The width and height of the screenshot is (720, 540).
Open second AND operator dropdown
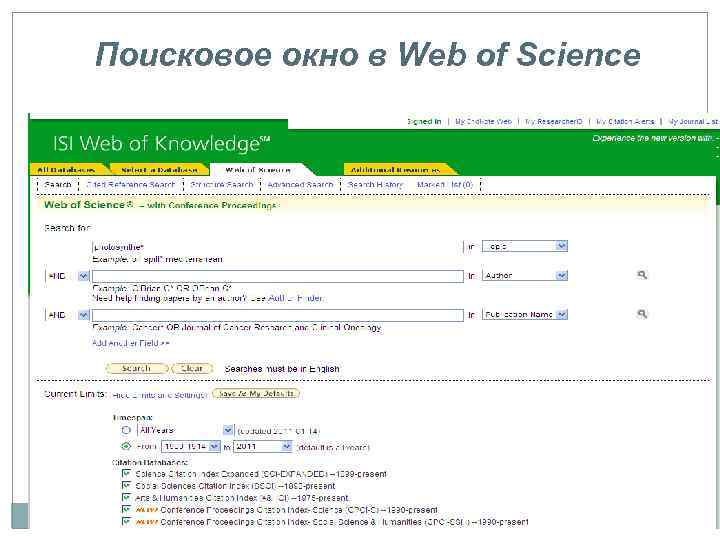(x=68, y=315)
